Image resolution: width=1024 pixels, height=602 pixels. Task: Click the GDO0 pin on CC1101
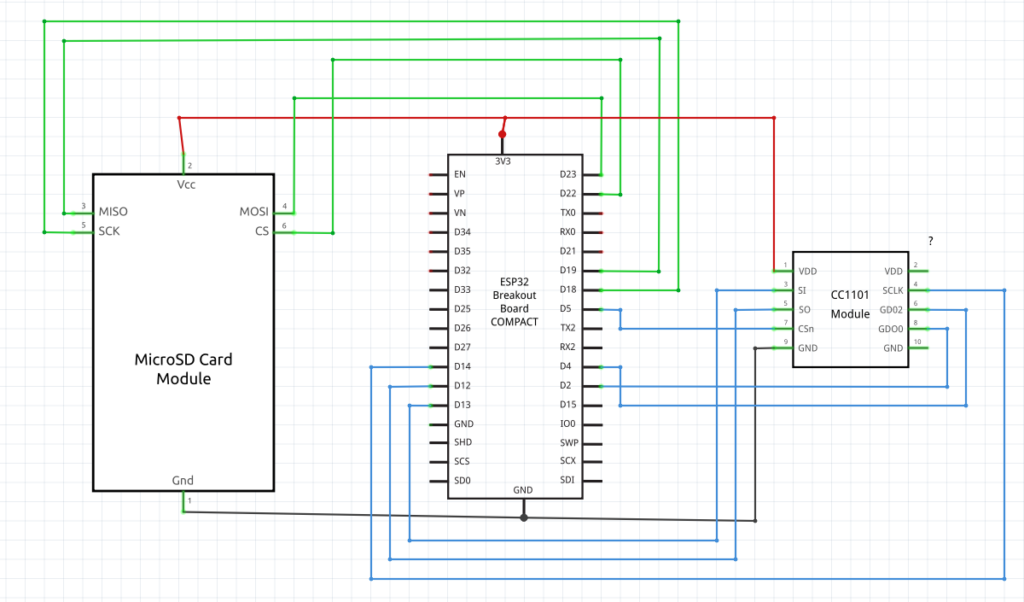pyautogui.click(x=891, y=329)
